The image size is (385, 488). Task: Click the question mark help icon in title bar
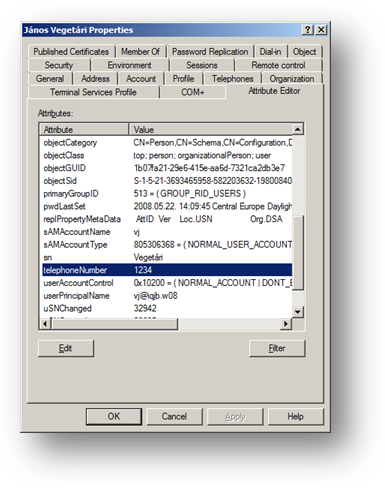pos(308,30)
